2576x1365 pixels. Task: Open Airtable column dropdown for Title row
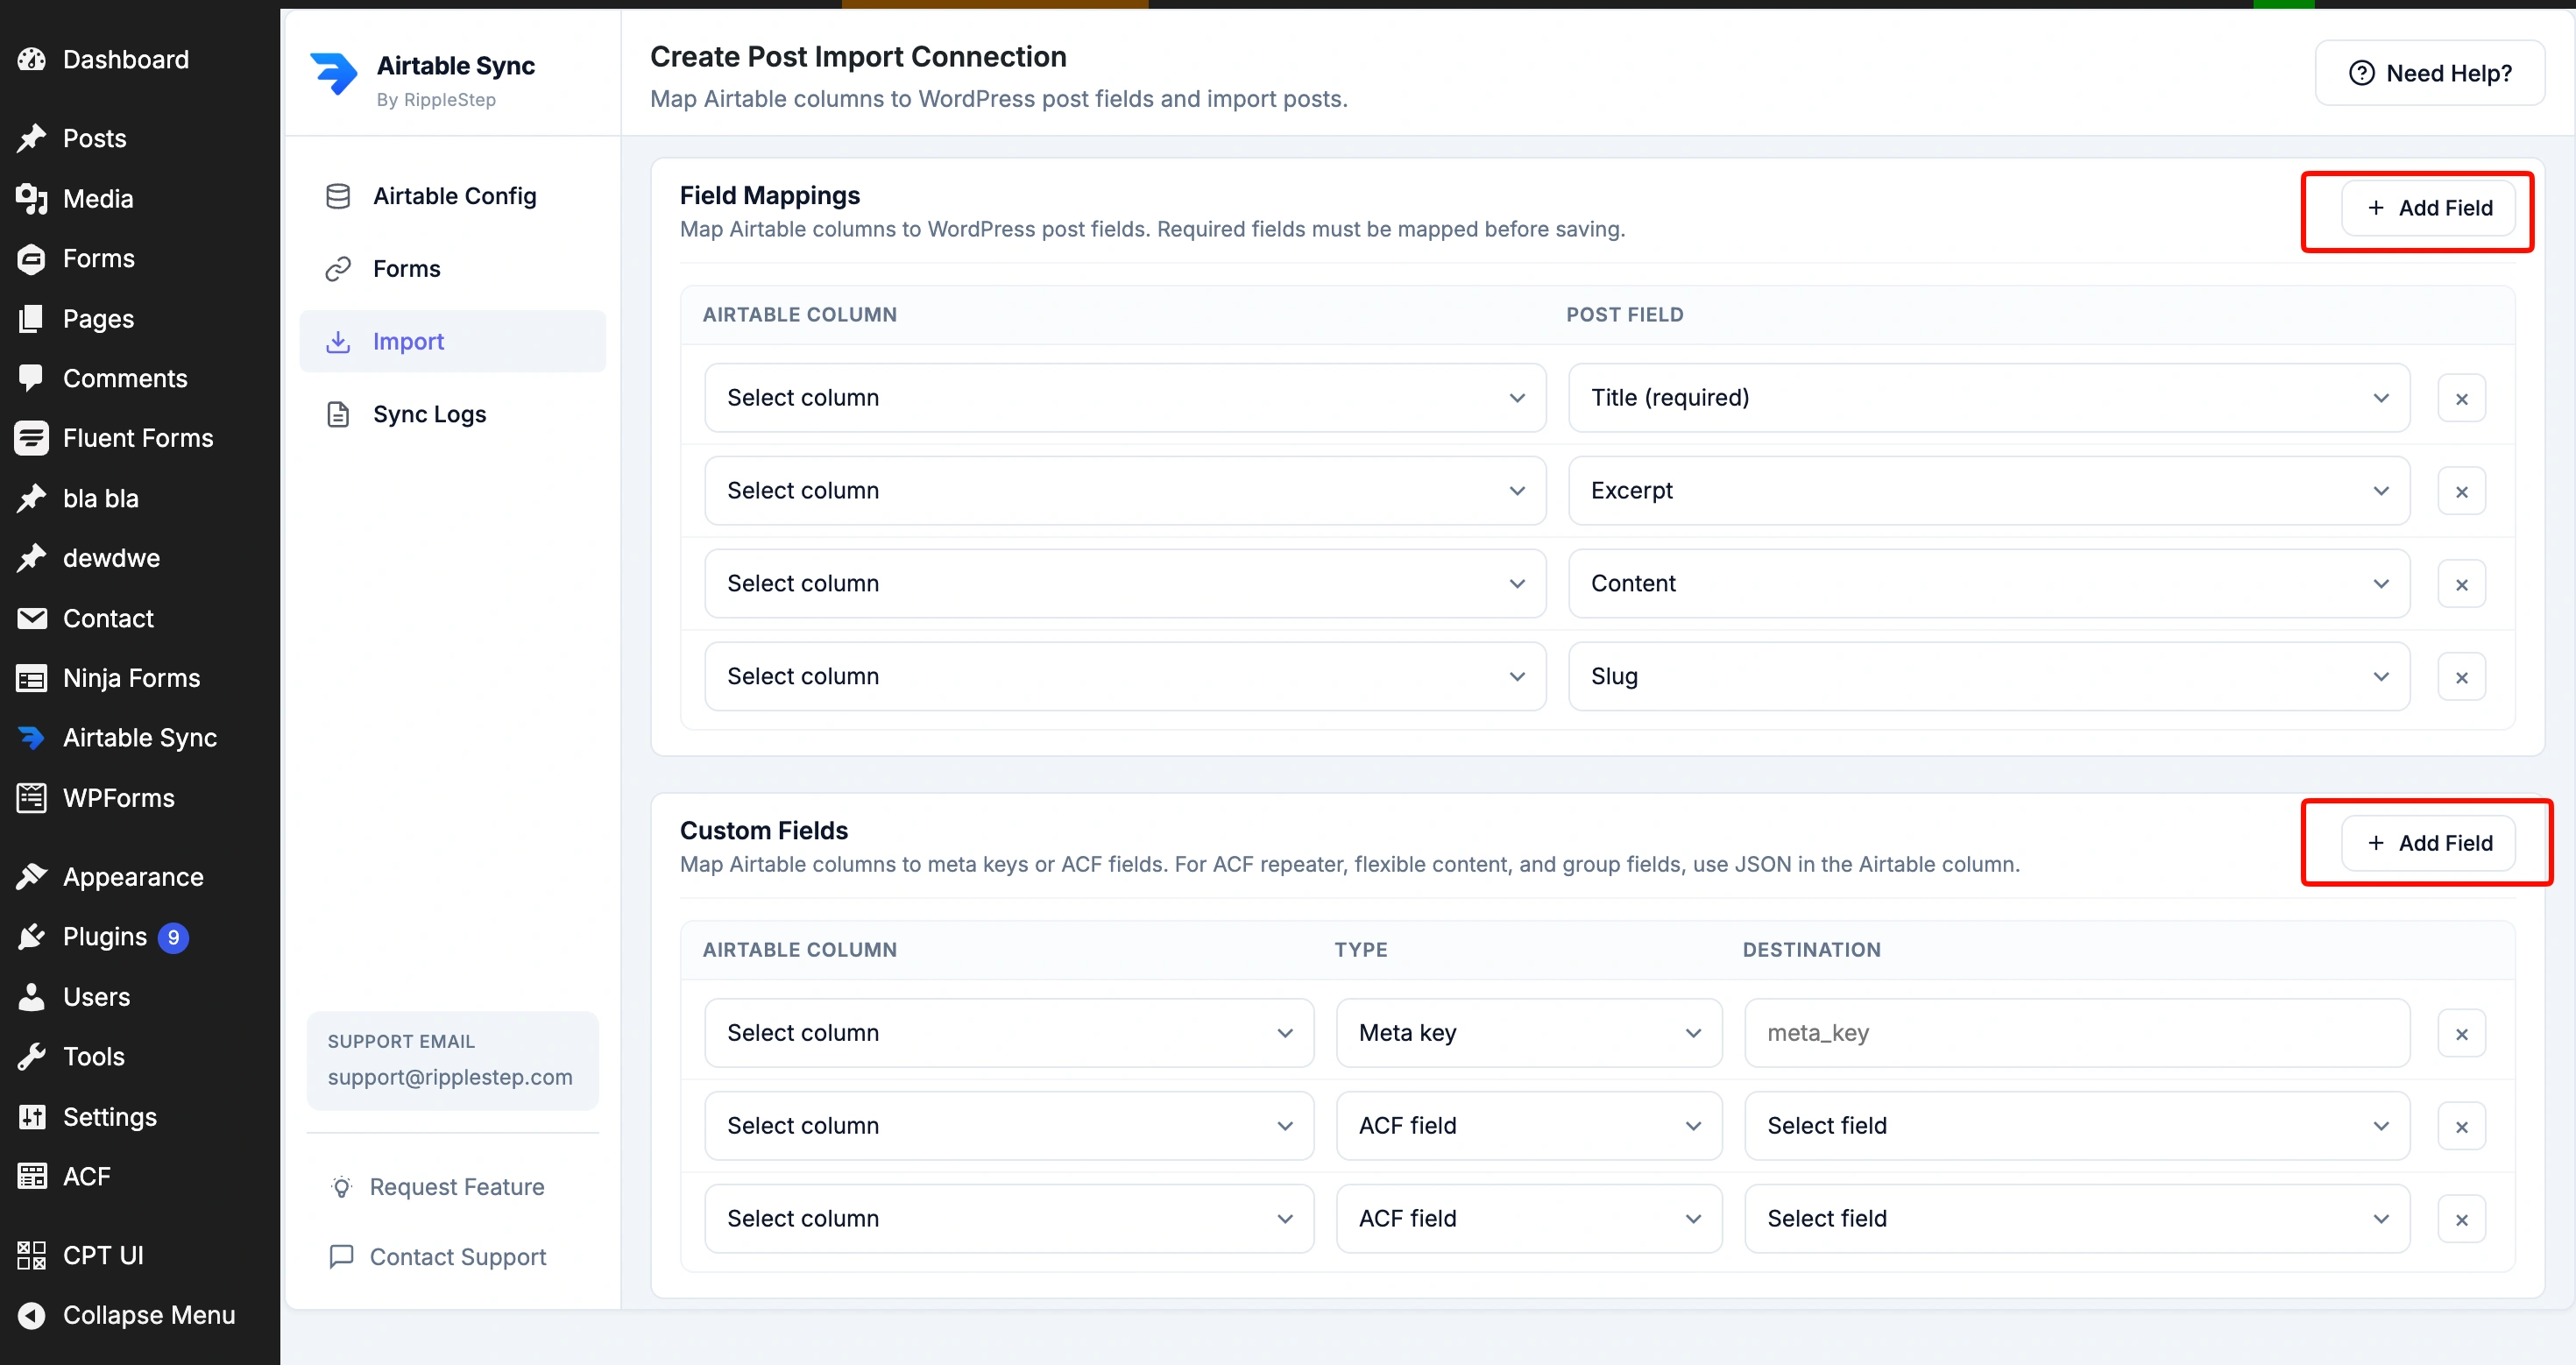click(1125, 398)
